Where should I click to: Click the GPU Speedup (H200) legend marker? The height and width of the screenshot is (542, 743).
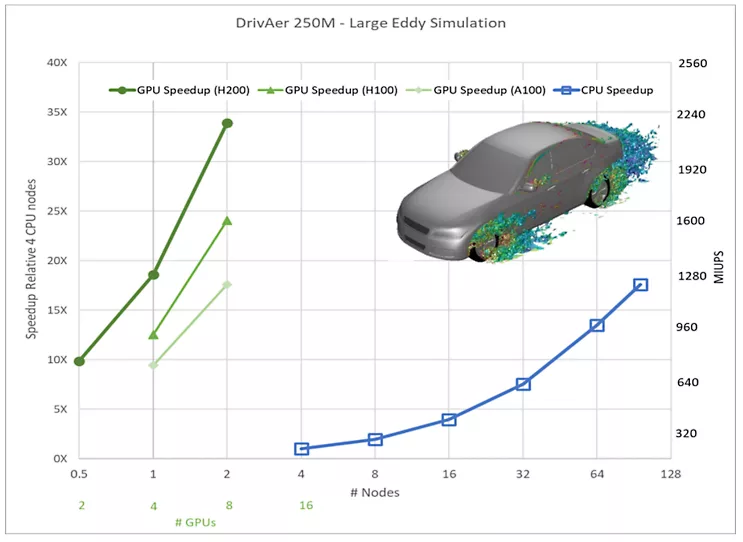click(x=122, y=90)
